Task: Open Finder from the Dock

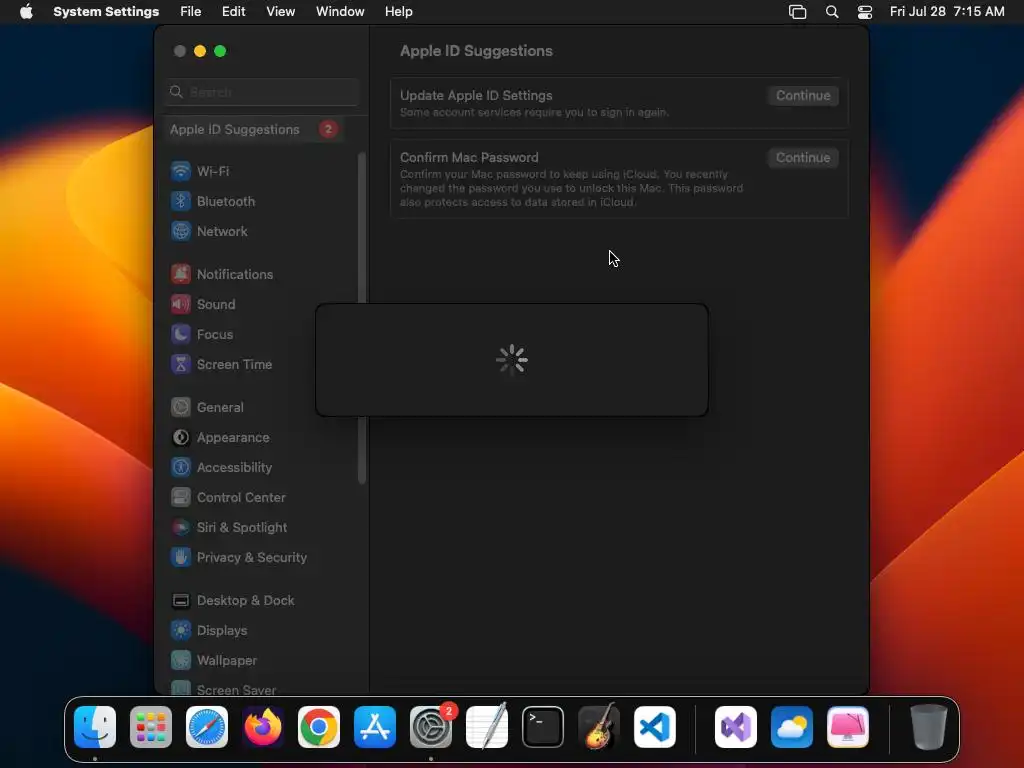Action: point(95,727)
